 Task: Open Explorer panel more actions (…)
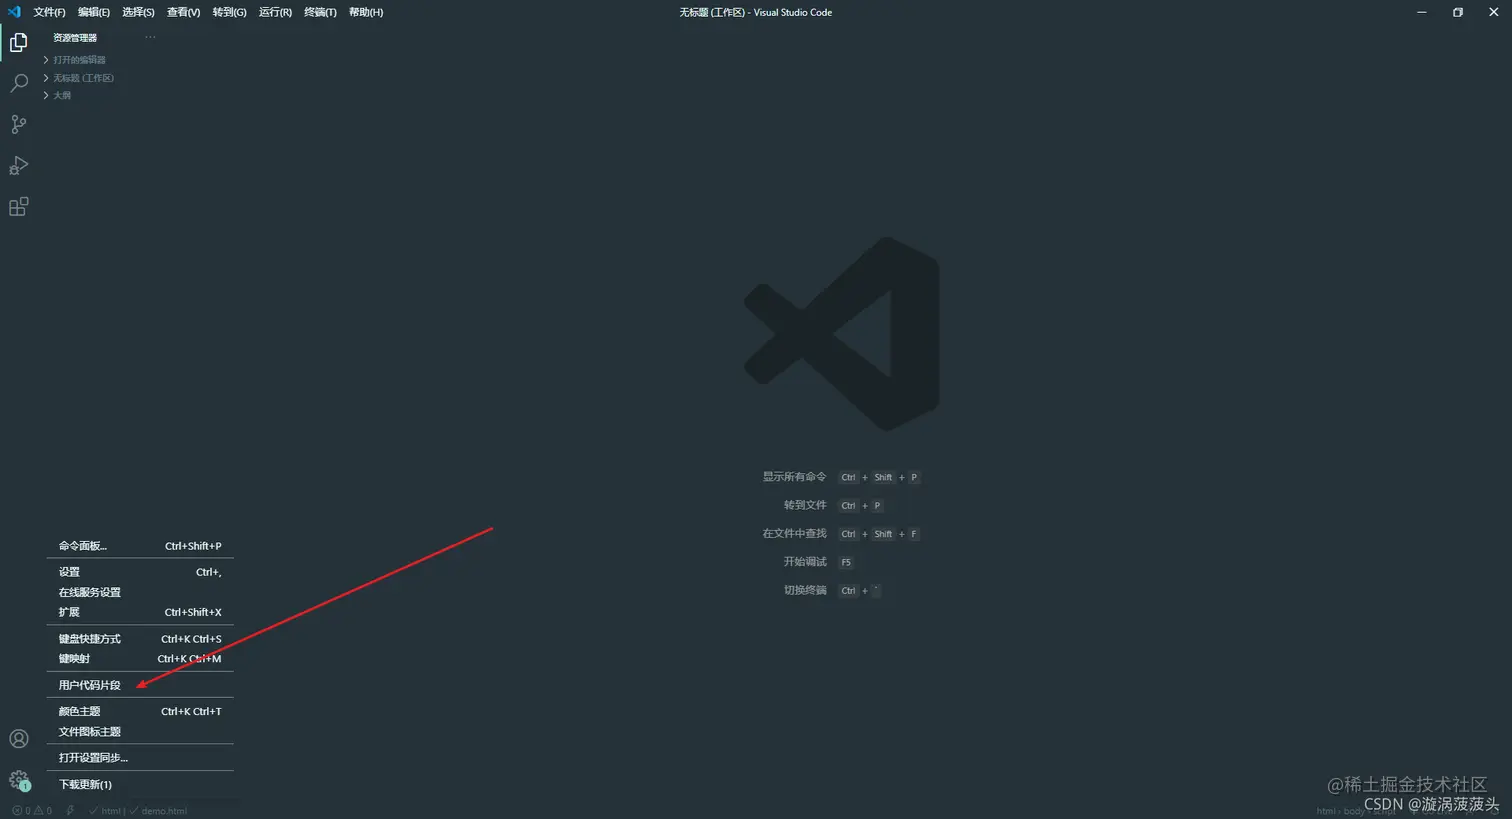click(150, 37)
